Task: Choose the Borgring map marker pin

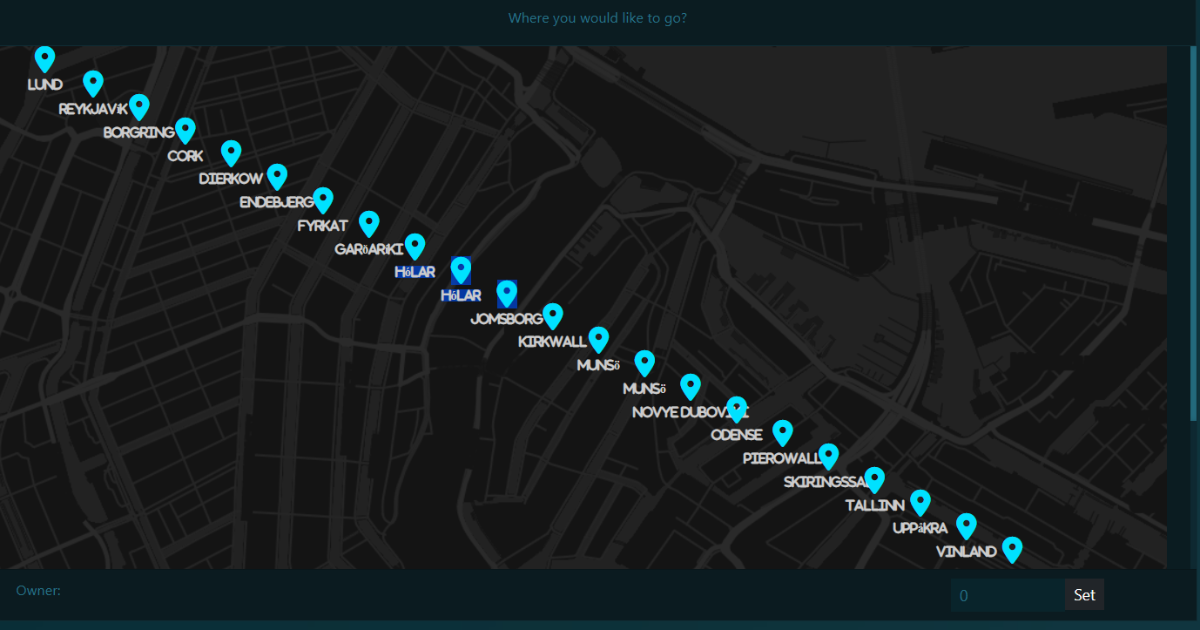Action: click(139, 106)
